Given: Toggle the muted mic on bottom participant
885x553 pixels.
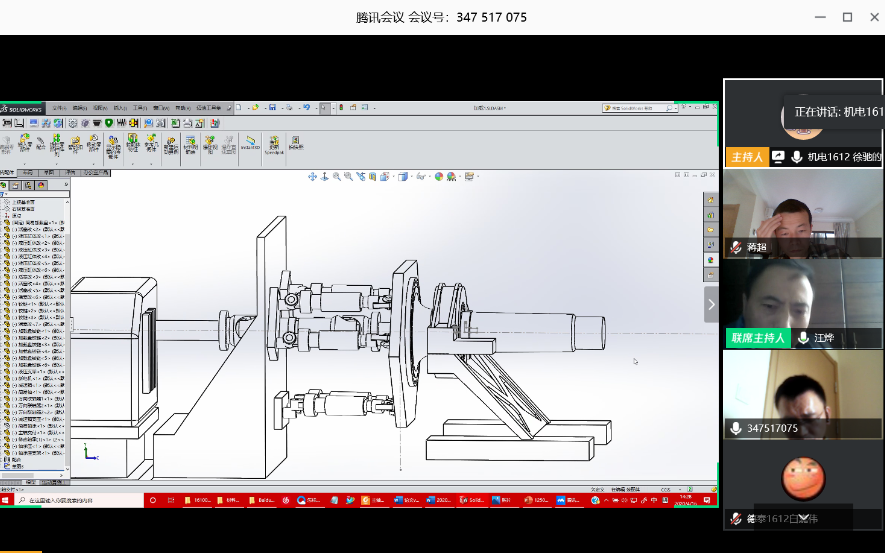Looking at the screenshot, I should click(736, 518).
